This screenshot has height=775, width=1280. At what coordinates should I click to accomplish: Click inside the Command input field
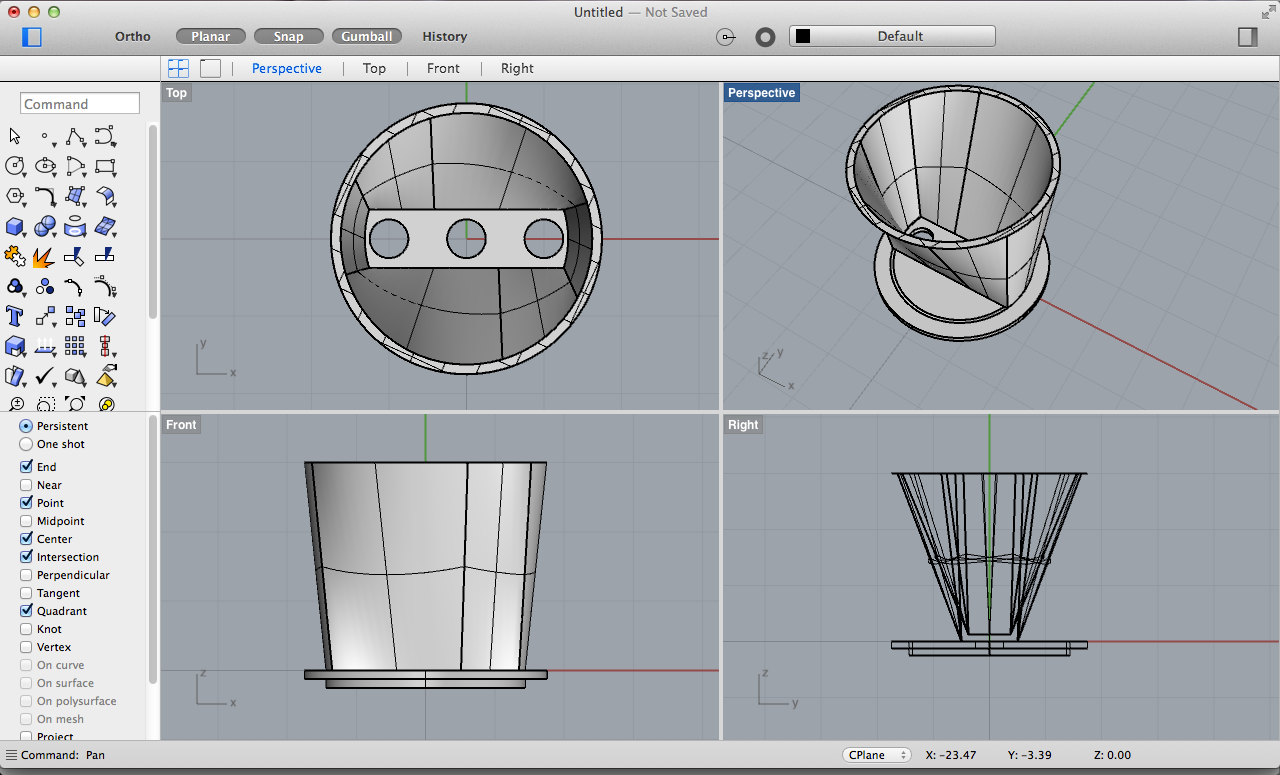(79, 103)
